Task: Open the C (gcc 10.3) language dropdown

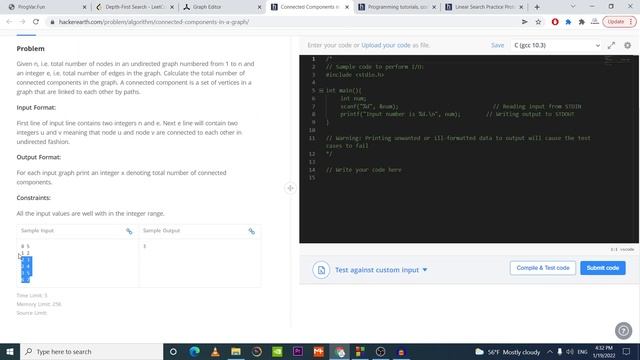Action: click(557, 45)
